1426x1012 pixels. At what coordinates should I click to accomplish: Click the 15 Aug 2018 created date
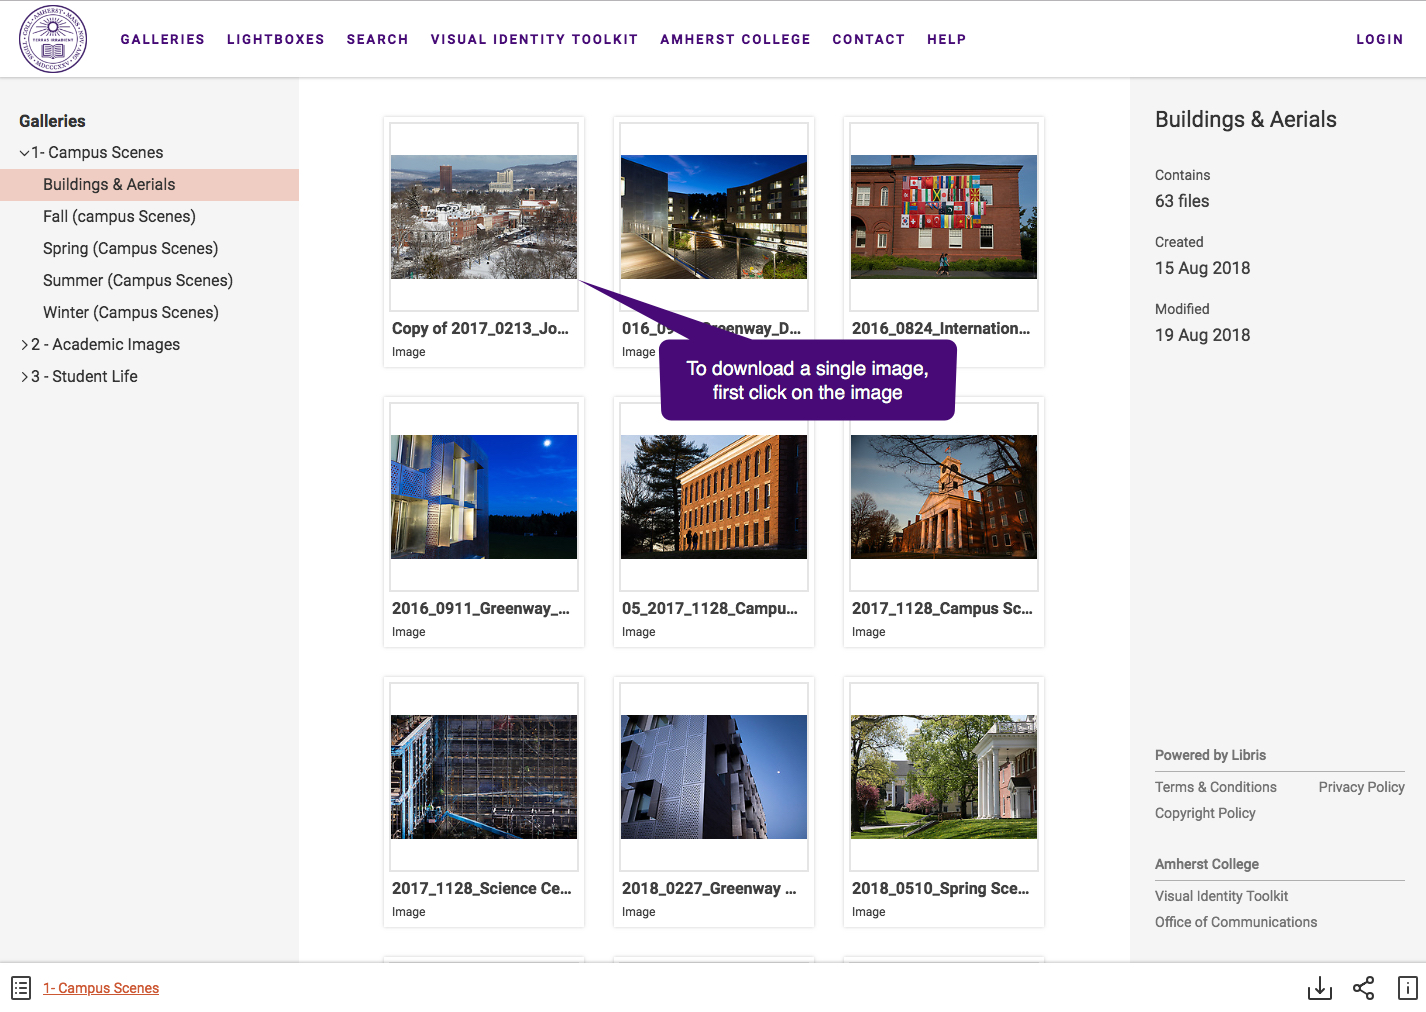coord(1203,268)
